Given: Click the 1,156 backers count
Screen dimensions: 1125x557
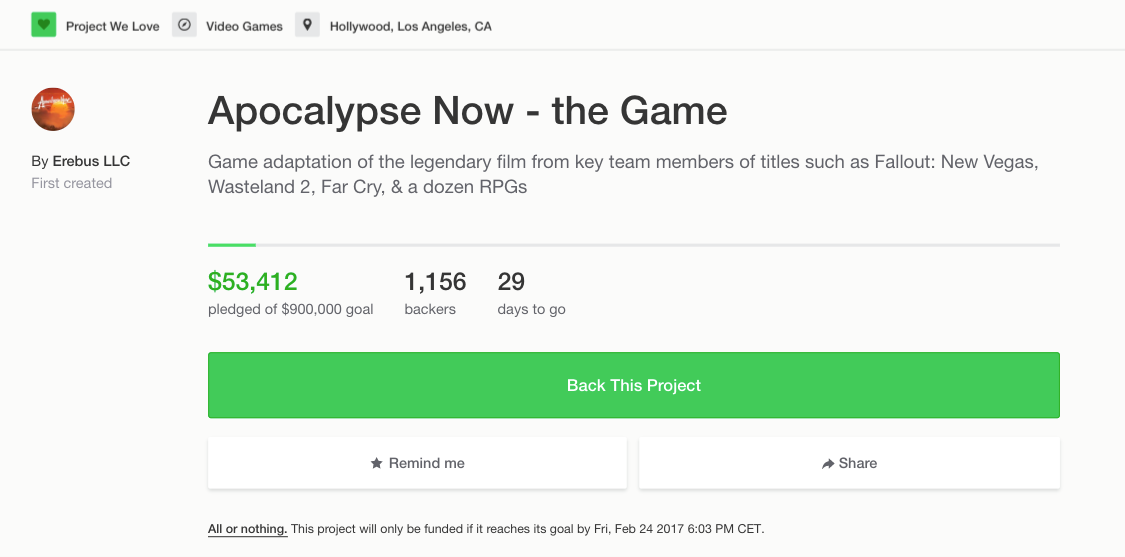Looking at the screenshot, I should [435, 282].
